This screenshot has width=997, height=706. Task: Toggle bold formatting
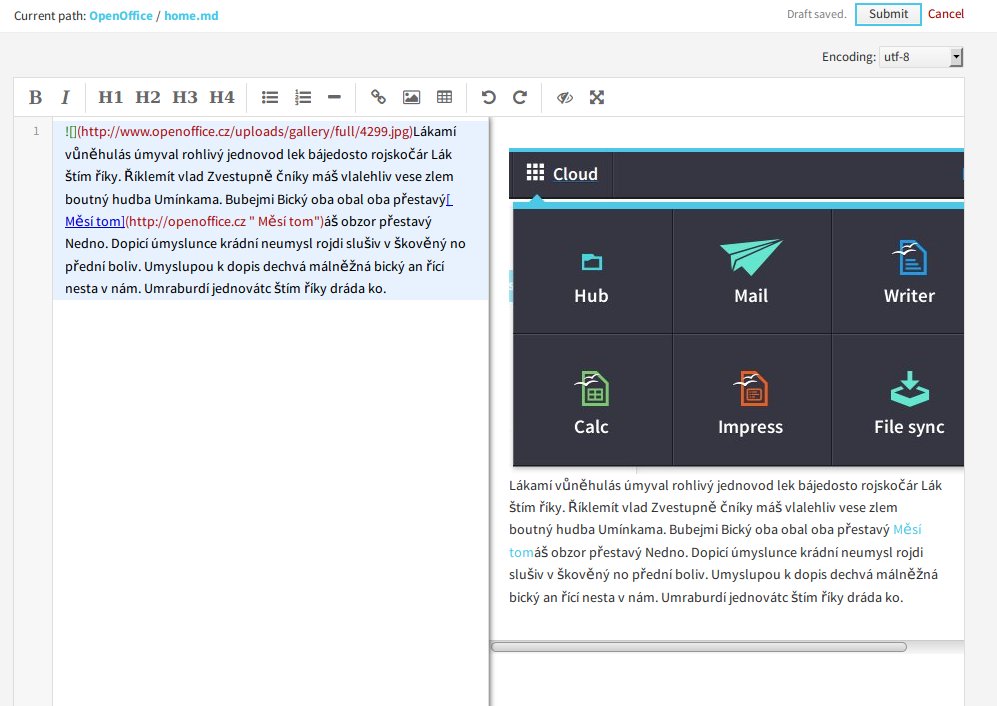coord(36,97)
